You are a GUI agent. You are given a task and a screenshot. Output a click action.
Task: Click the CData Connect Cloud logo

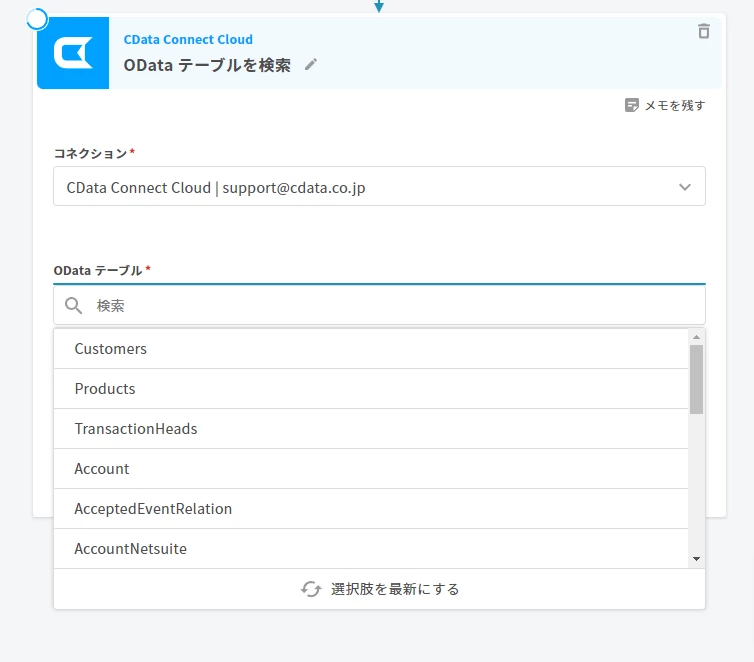coord(73,53)
